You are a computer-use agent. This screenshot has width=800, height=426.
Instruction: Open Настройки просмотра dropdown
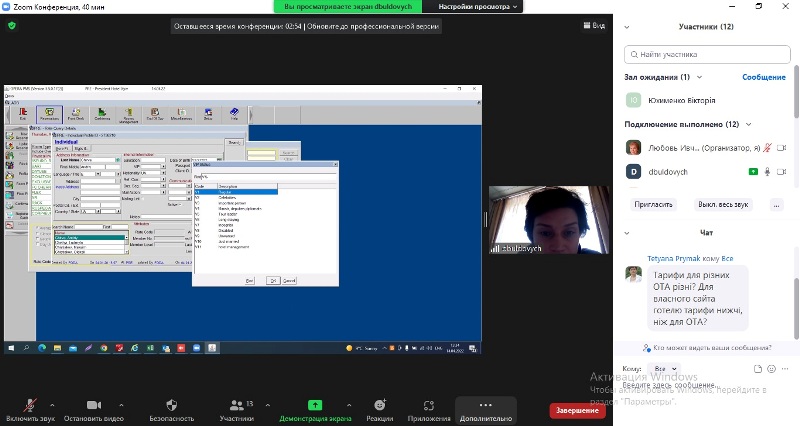click(478, 7)
